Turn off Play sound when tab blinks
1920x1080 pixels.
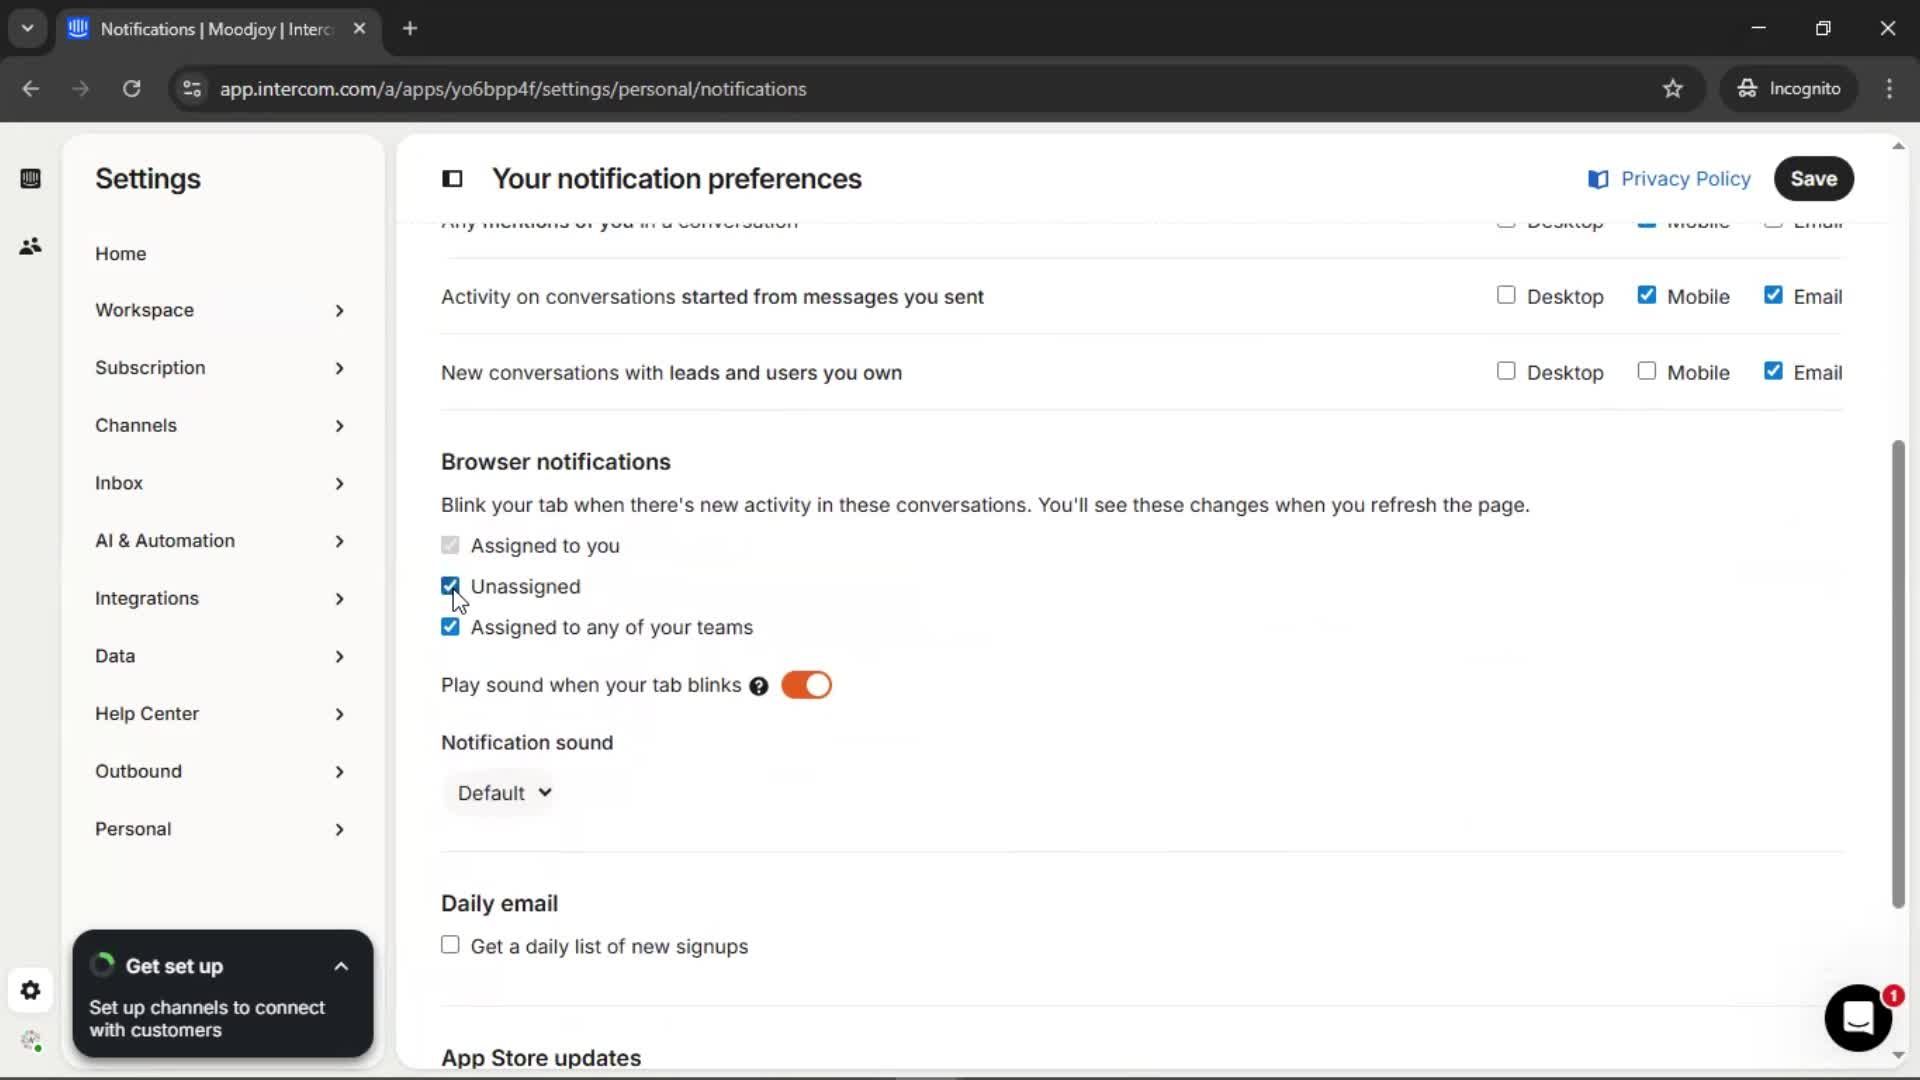806,685
